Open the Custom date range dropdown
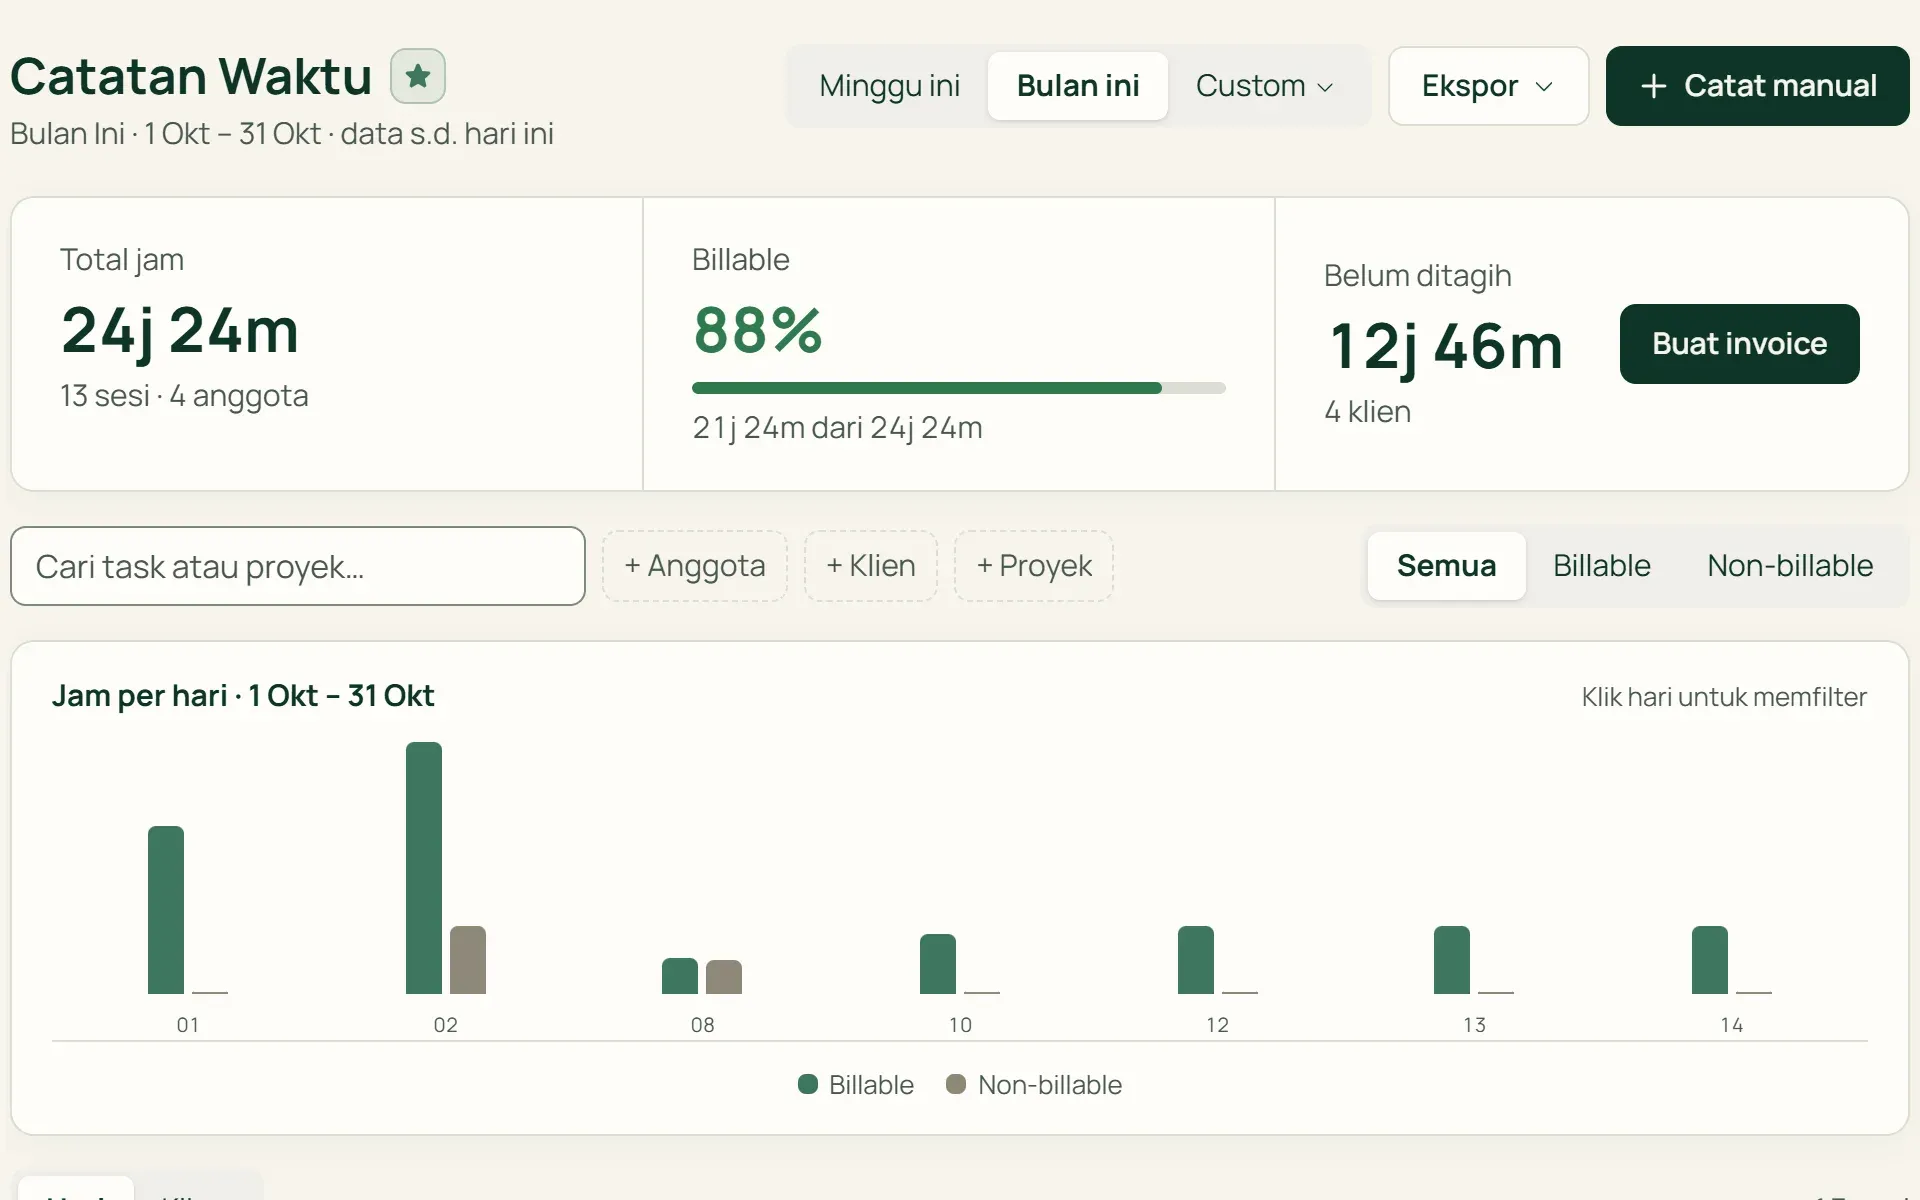 pos(1265,86)
